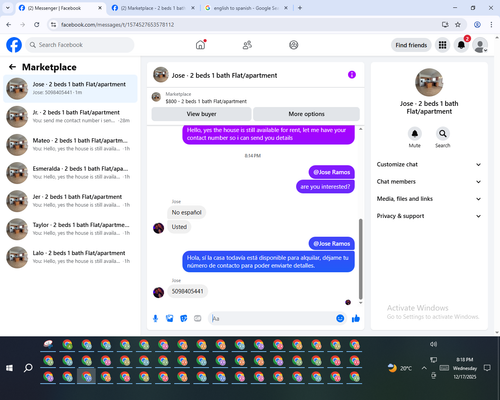This screenshot has width=500, height=400.
Task: Bookmark page with star icon
Action: point(458,25)
